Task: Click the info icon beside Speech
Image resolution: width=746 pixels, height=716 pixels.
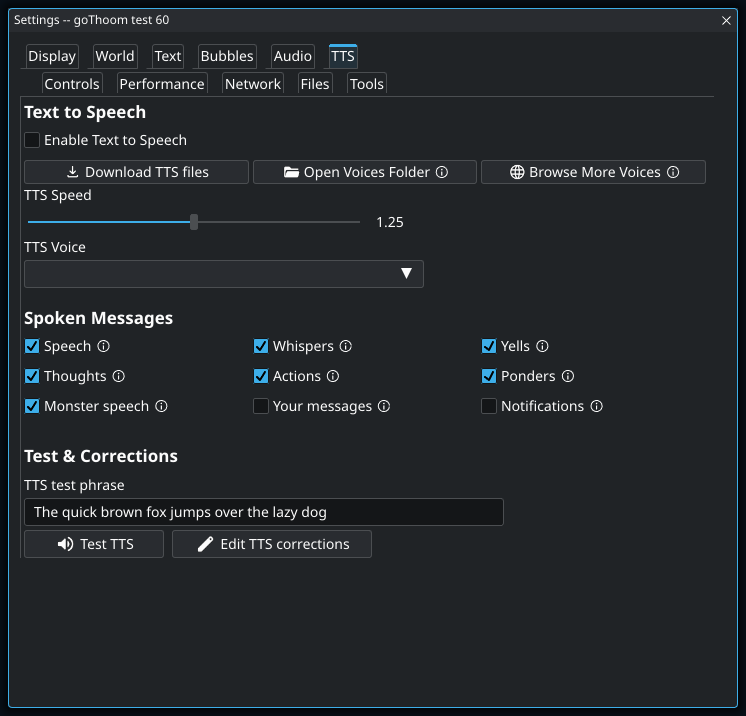Action: [103, 346]
